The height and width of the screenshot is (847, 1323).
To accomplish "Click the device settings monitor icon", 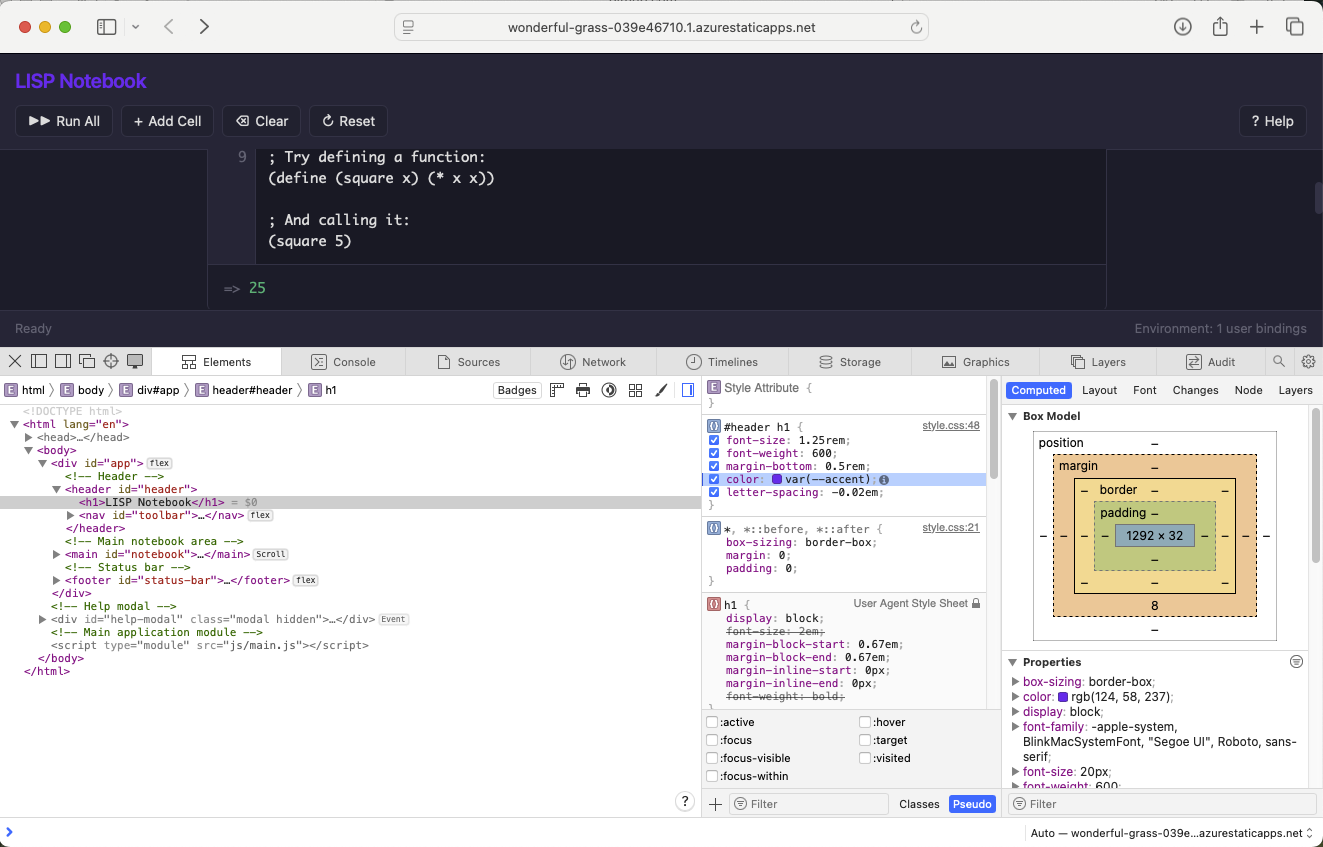I will click(x=135, y=362).
